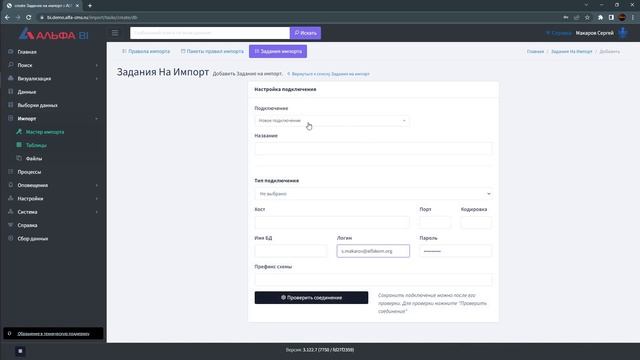This screenshot has width=640, height=360.
Task: Click the technical support request link
Action: (x=53, y=333)
